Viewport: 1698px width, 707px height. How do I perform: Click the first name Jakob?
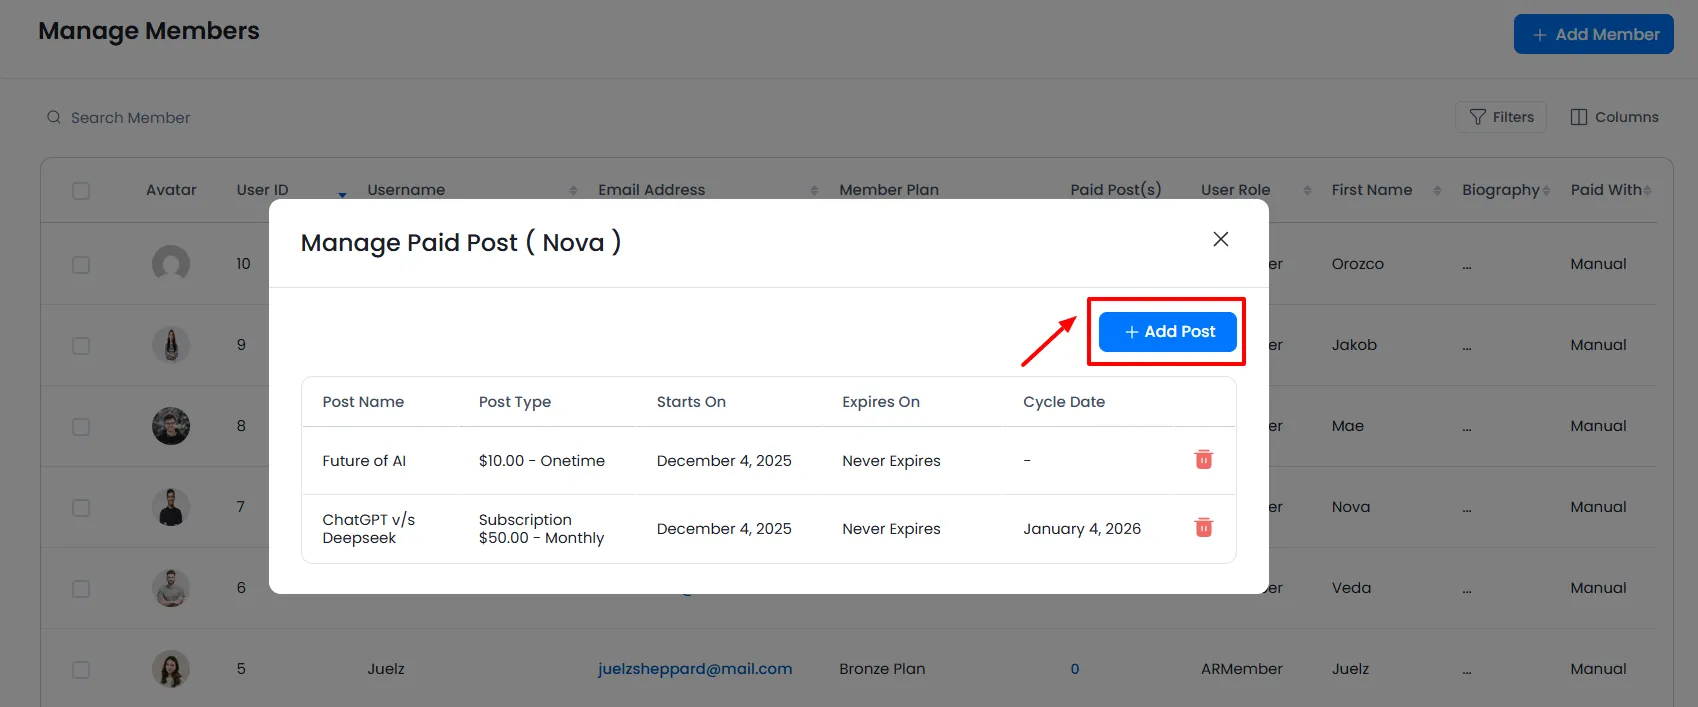(x=1354, y=345)
